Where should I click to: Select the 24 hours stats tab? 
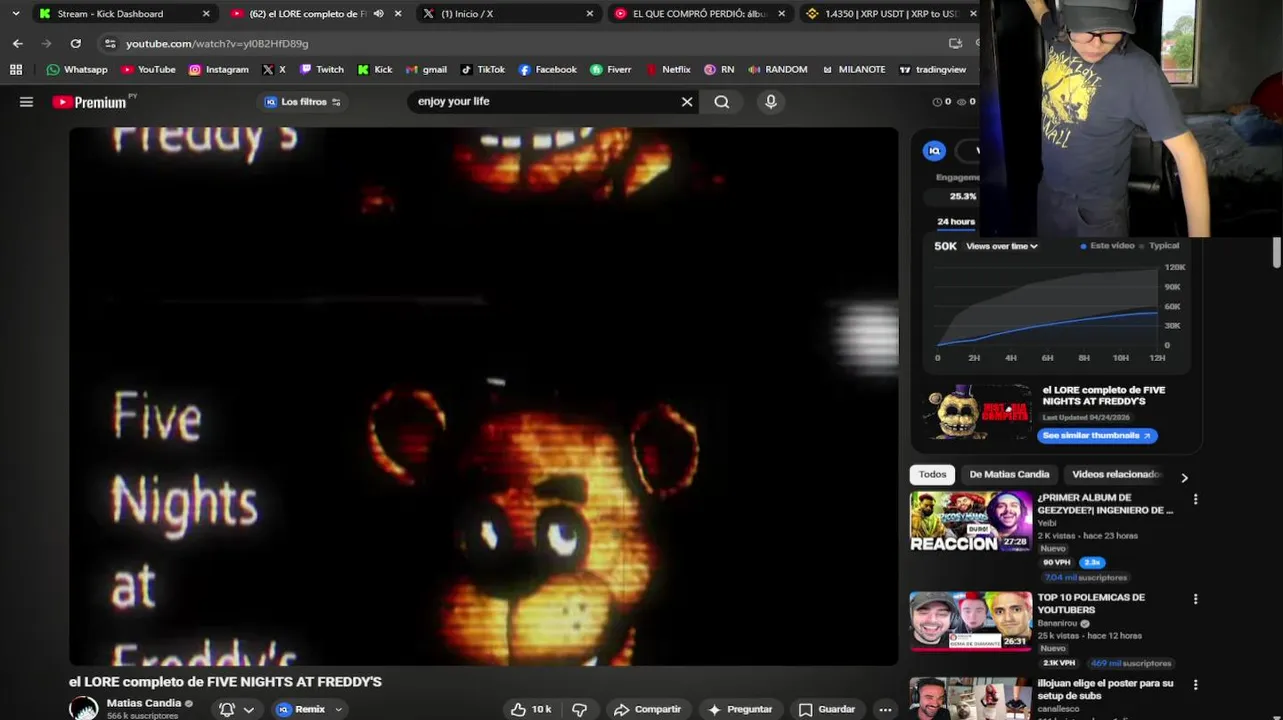click(x=956, y=222)
